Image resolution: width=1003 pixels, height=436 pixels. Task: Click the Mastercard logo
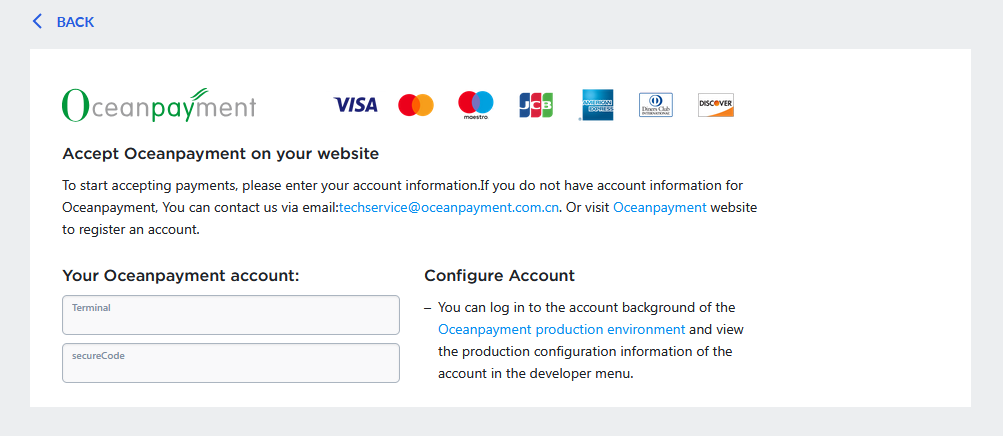pyautogui.click(x=416, y=104)
